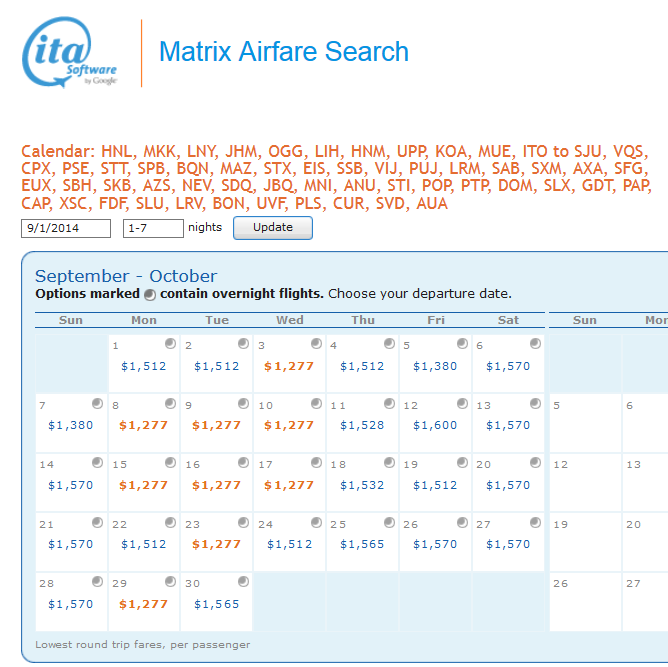Viewport: 668px width, 667px height.
Task: Click the overnight icon on September 10
Action: coord(316,404)
